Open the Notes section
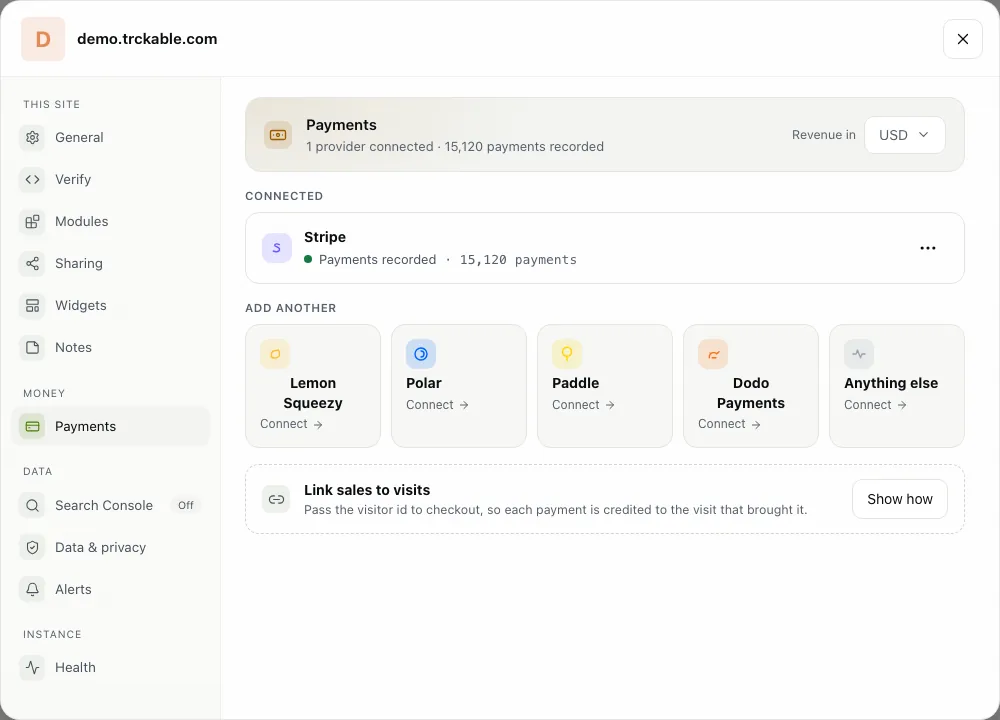 point(110,348)
